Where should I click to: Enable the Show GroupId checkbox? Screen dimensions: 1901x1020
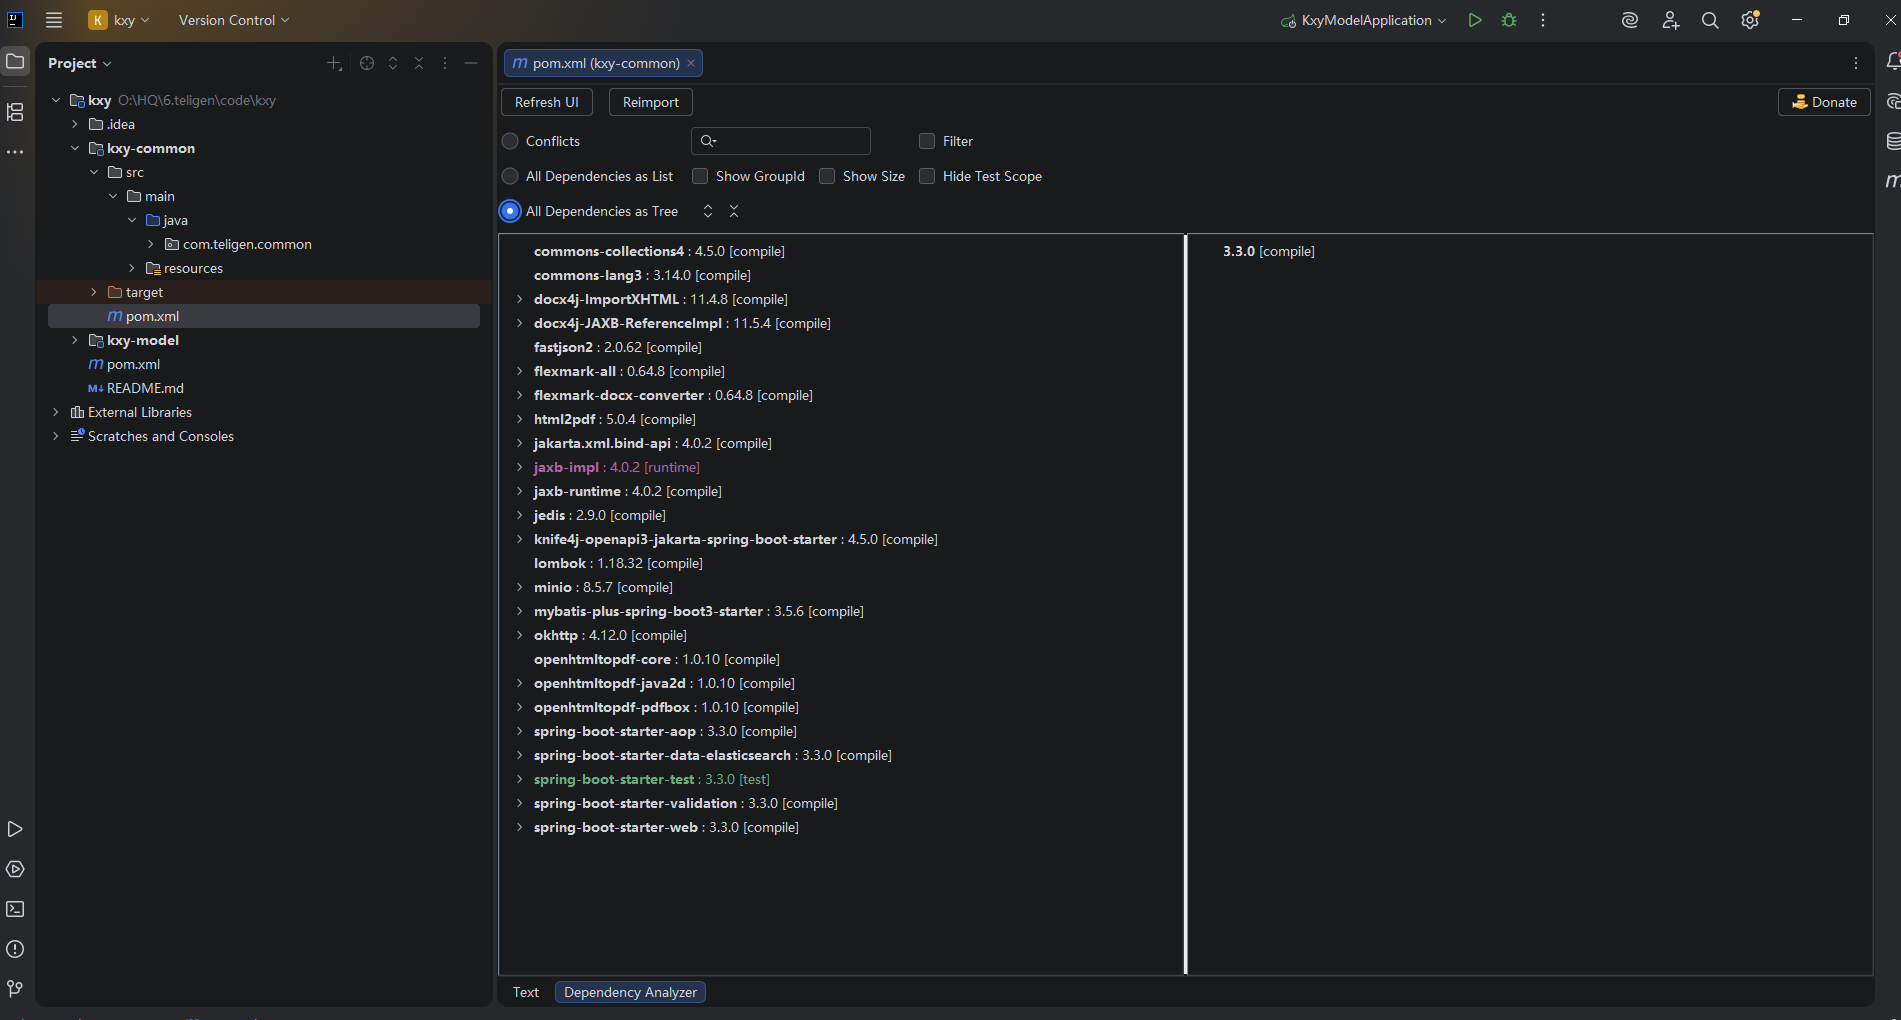700,176
